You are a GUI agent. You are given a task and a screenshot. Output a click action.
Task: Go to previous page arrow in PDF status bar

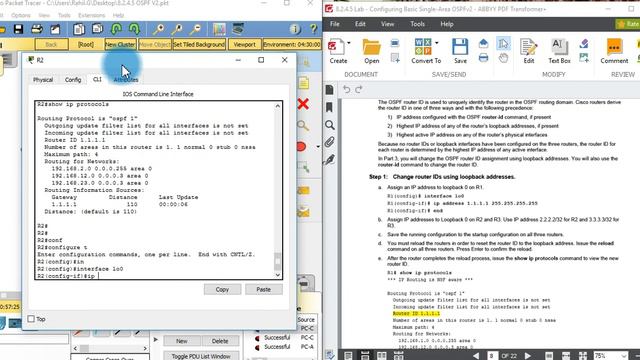pos(476,356)
